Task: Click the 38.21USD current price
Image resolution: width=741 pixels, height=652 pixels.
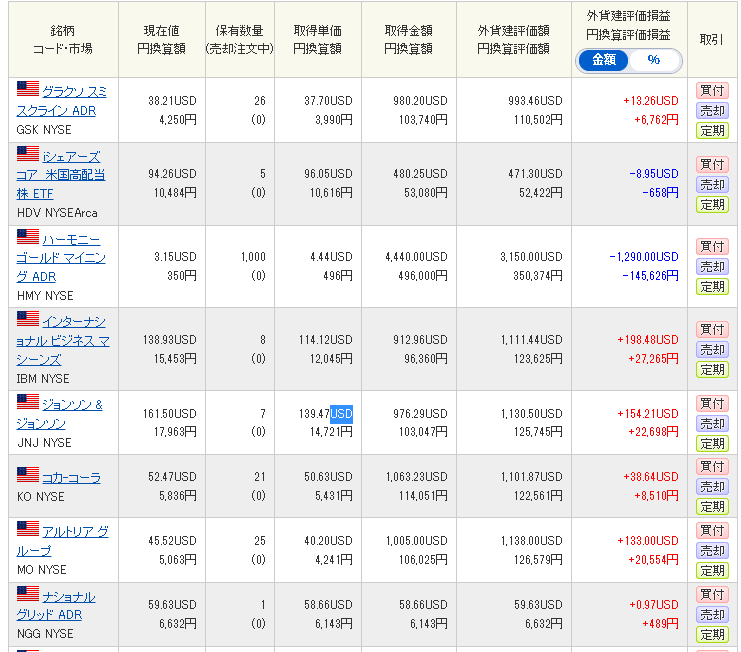Action: tap(172, 101)
